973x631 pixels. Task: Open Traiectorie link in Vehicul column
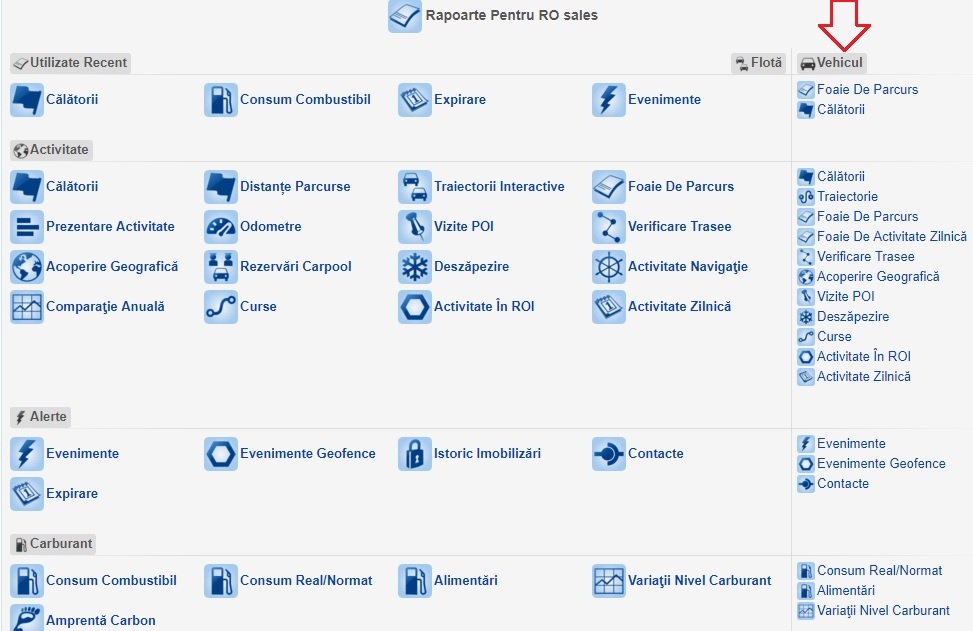pyautogui.click(x=847, y=197)
